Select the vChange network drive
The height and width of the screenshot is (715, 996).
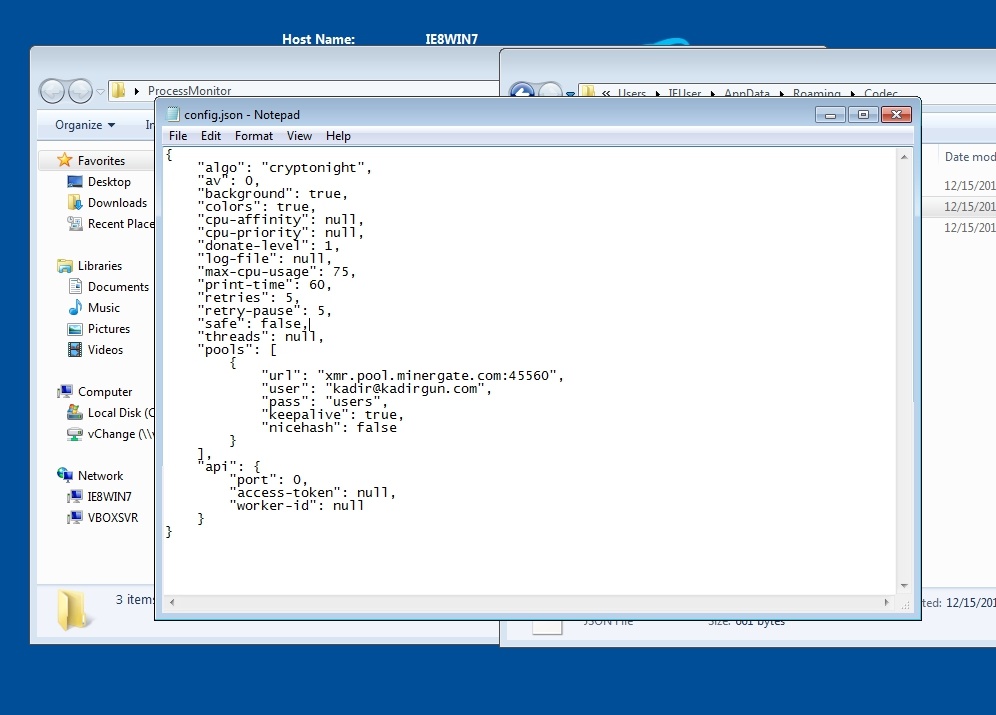[121, 434]
